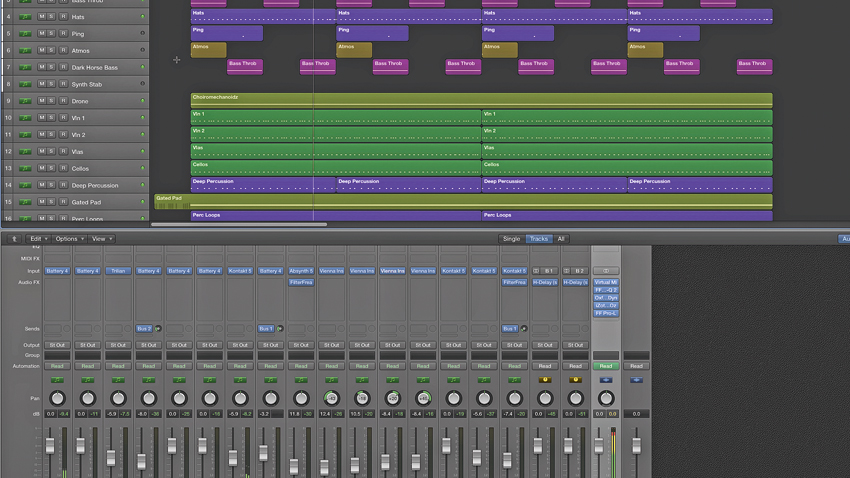Record-enable the Drone track

[x=63, y=101]
